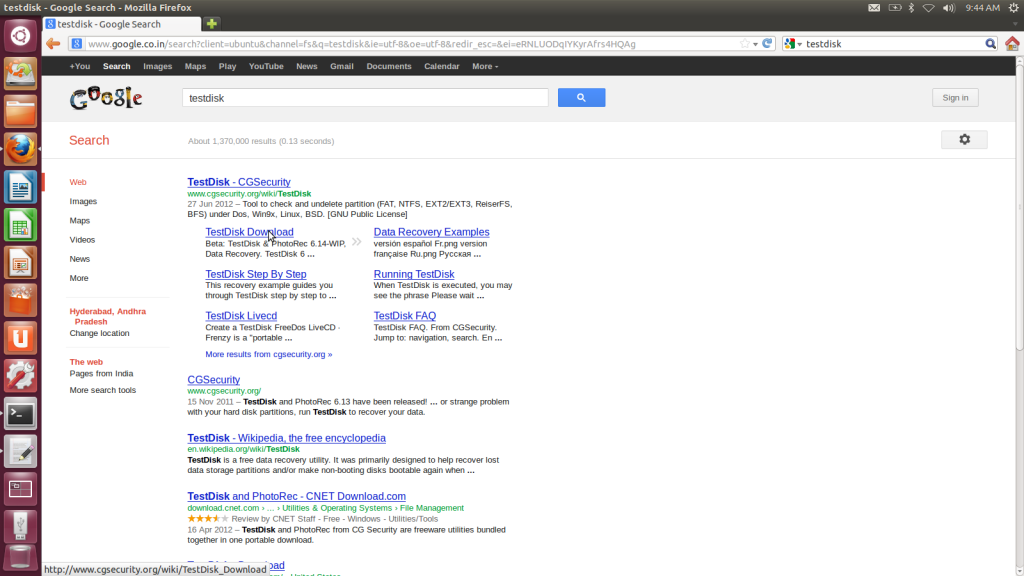Open LibreOffice Writer from launcher
This screenshot has width=1024, height=576.
(x=20, y=187)
